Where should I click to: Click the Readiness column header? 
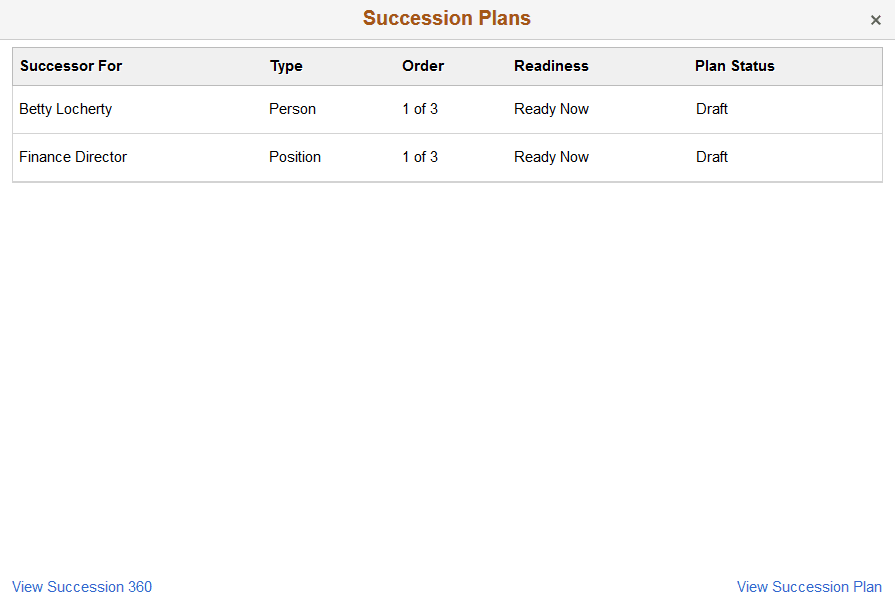551,66
